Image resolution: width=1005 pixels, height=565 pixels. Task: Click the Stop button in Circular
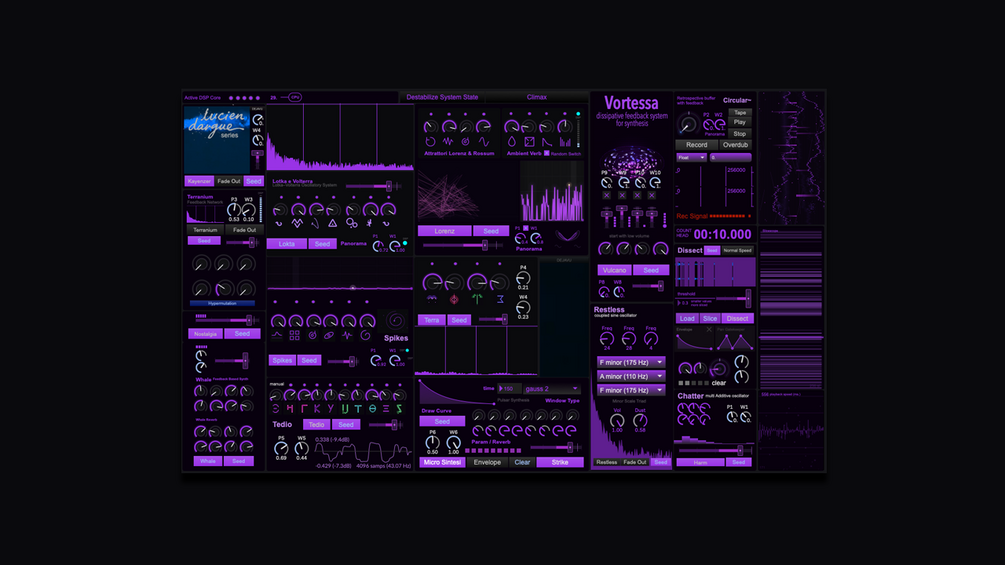(740, 134)
